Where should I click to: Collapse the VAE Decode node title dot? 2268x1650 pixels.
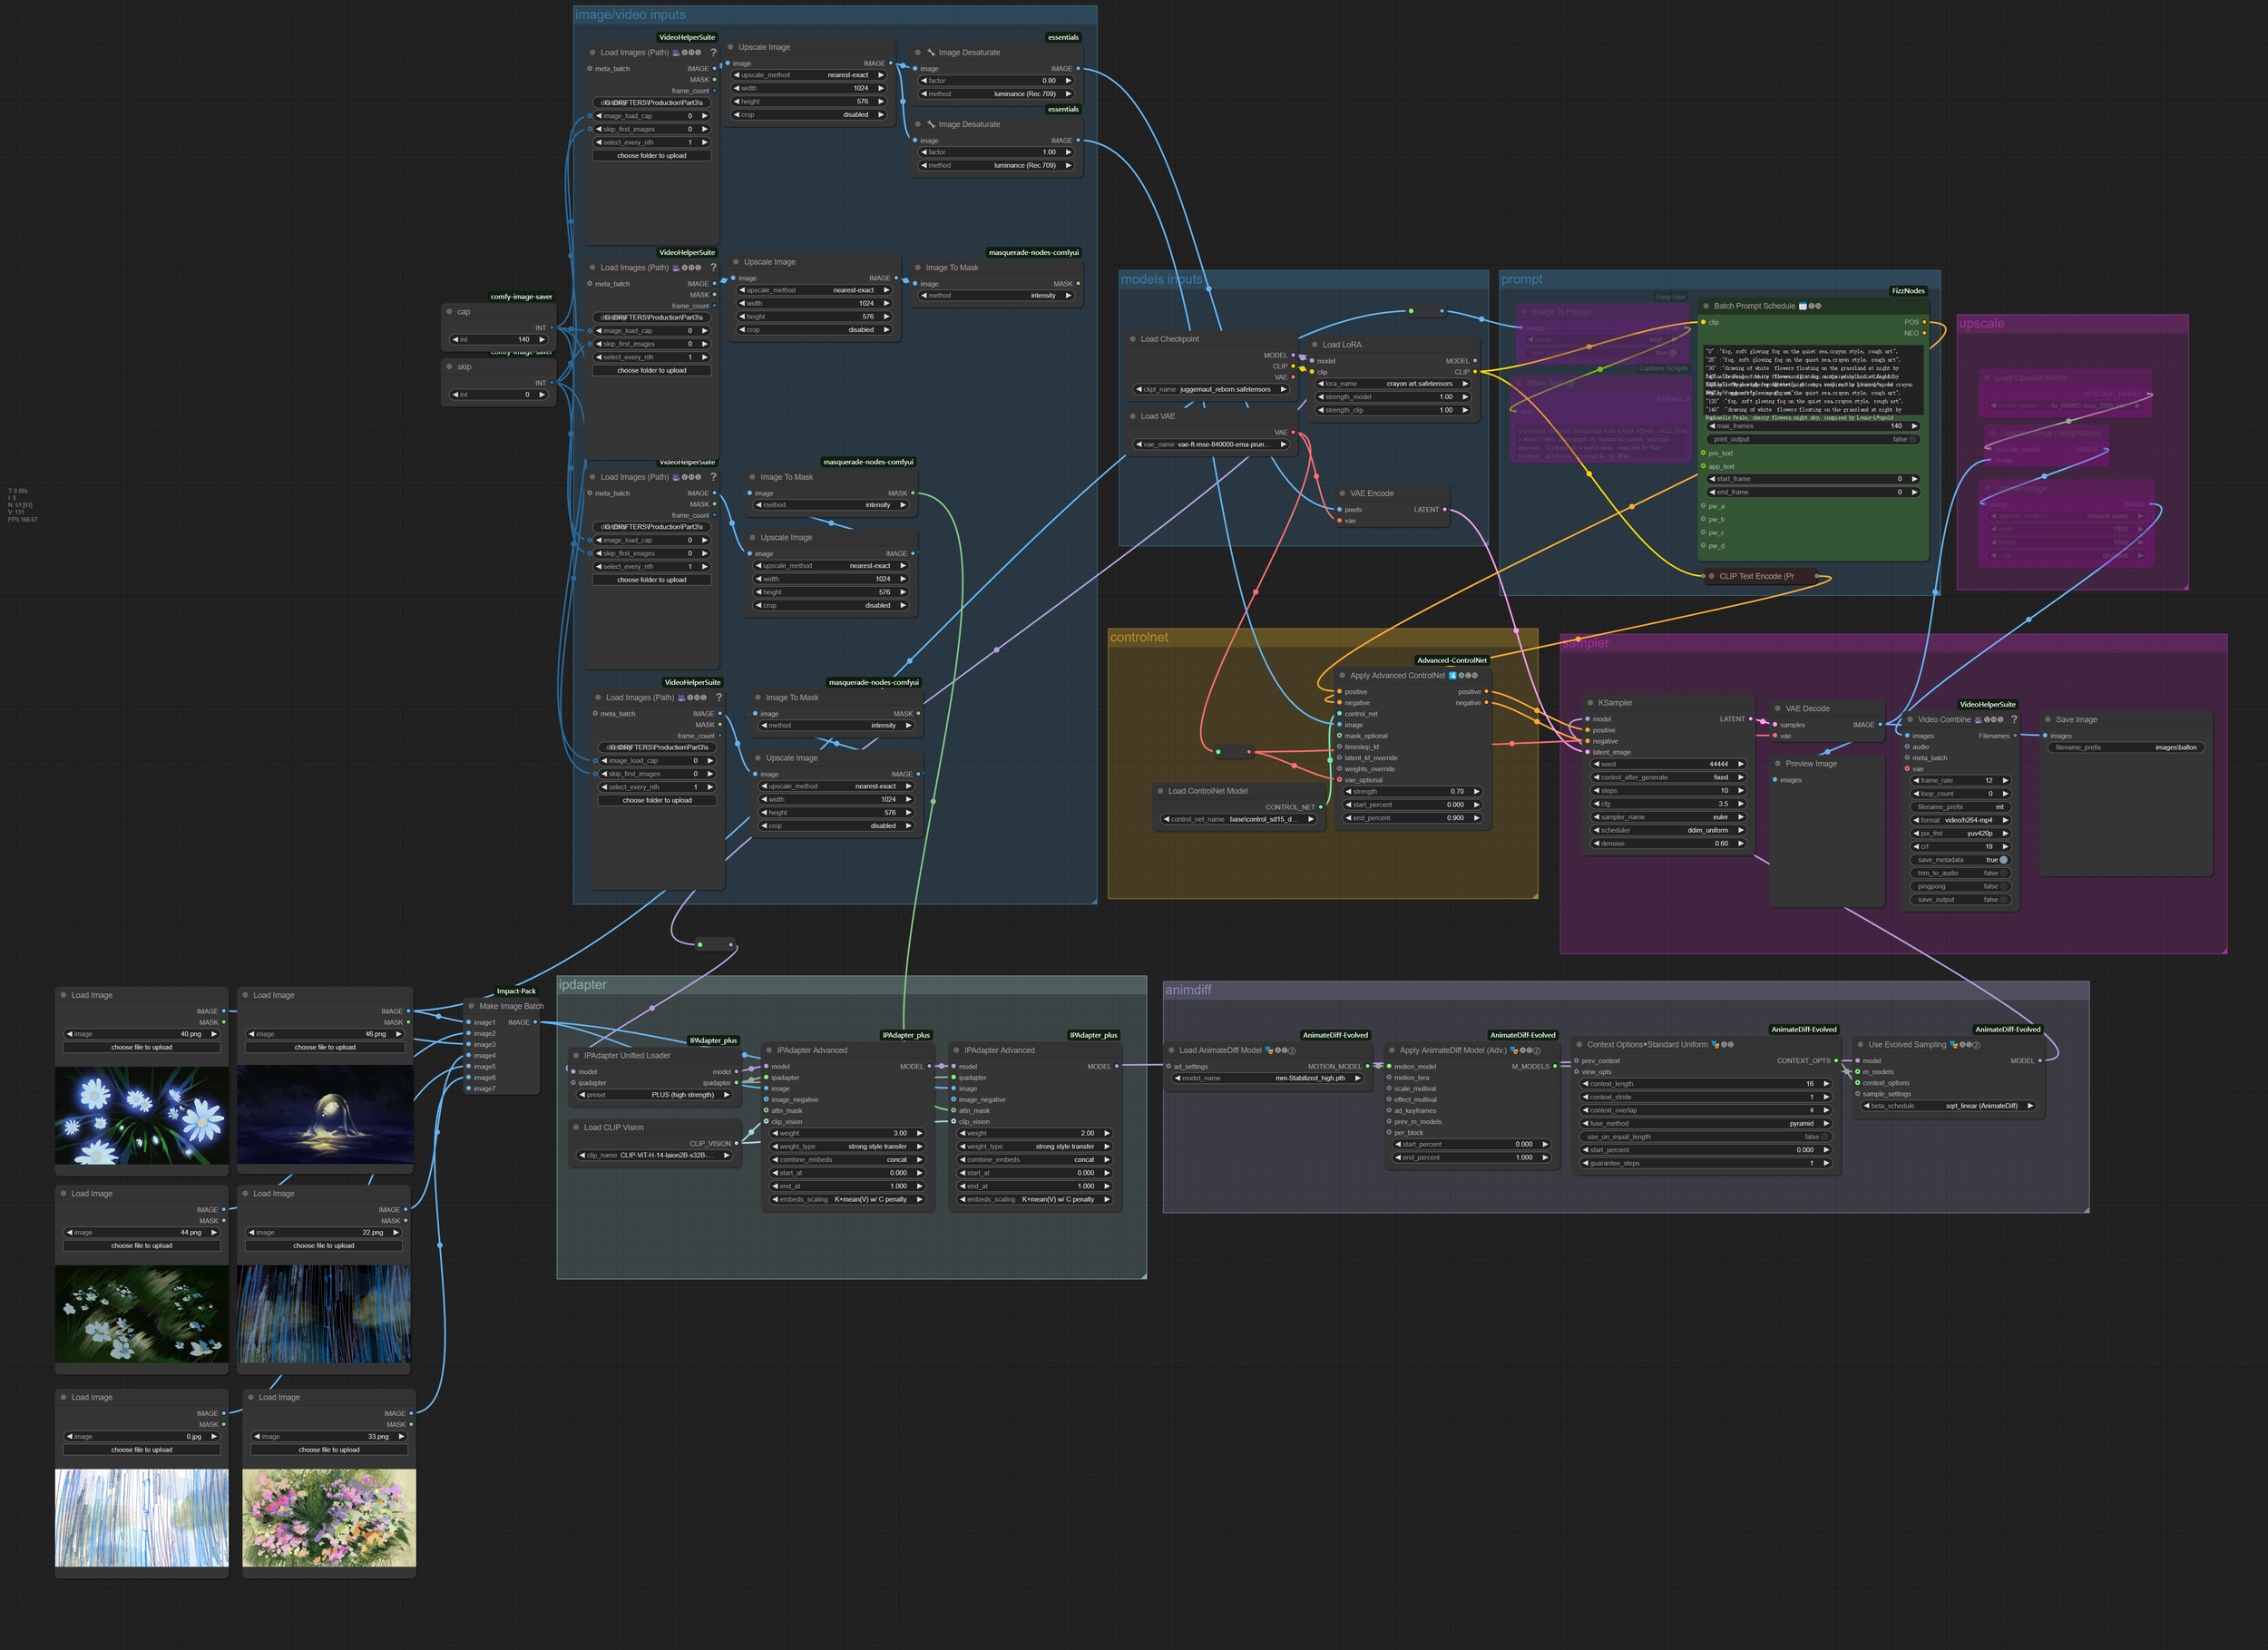(1776, 708)
